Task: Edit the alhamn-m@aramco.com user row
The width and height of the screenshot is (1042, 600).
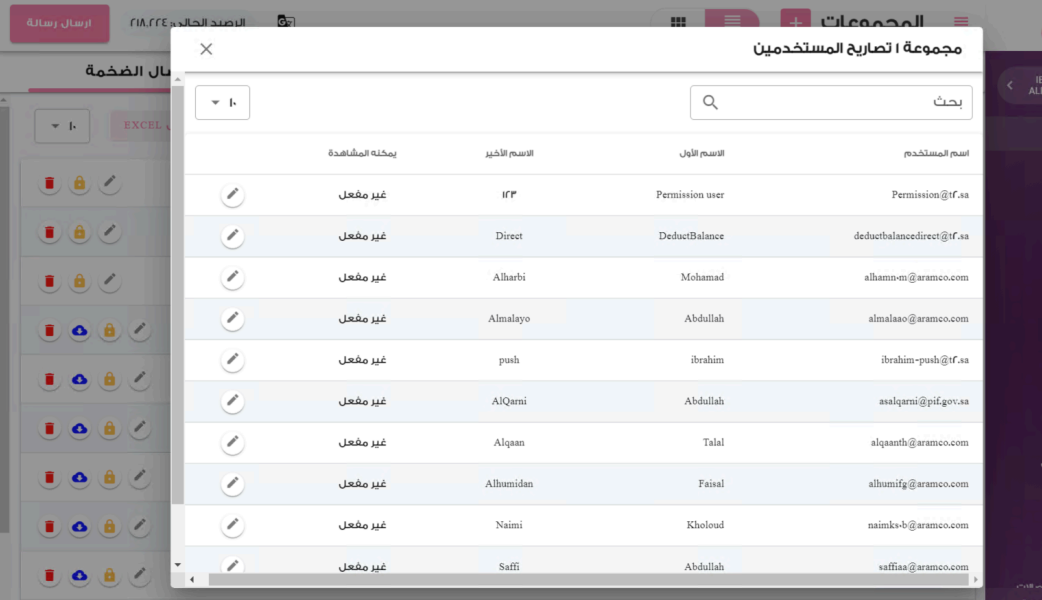Action: [233, 277]
